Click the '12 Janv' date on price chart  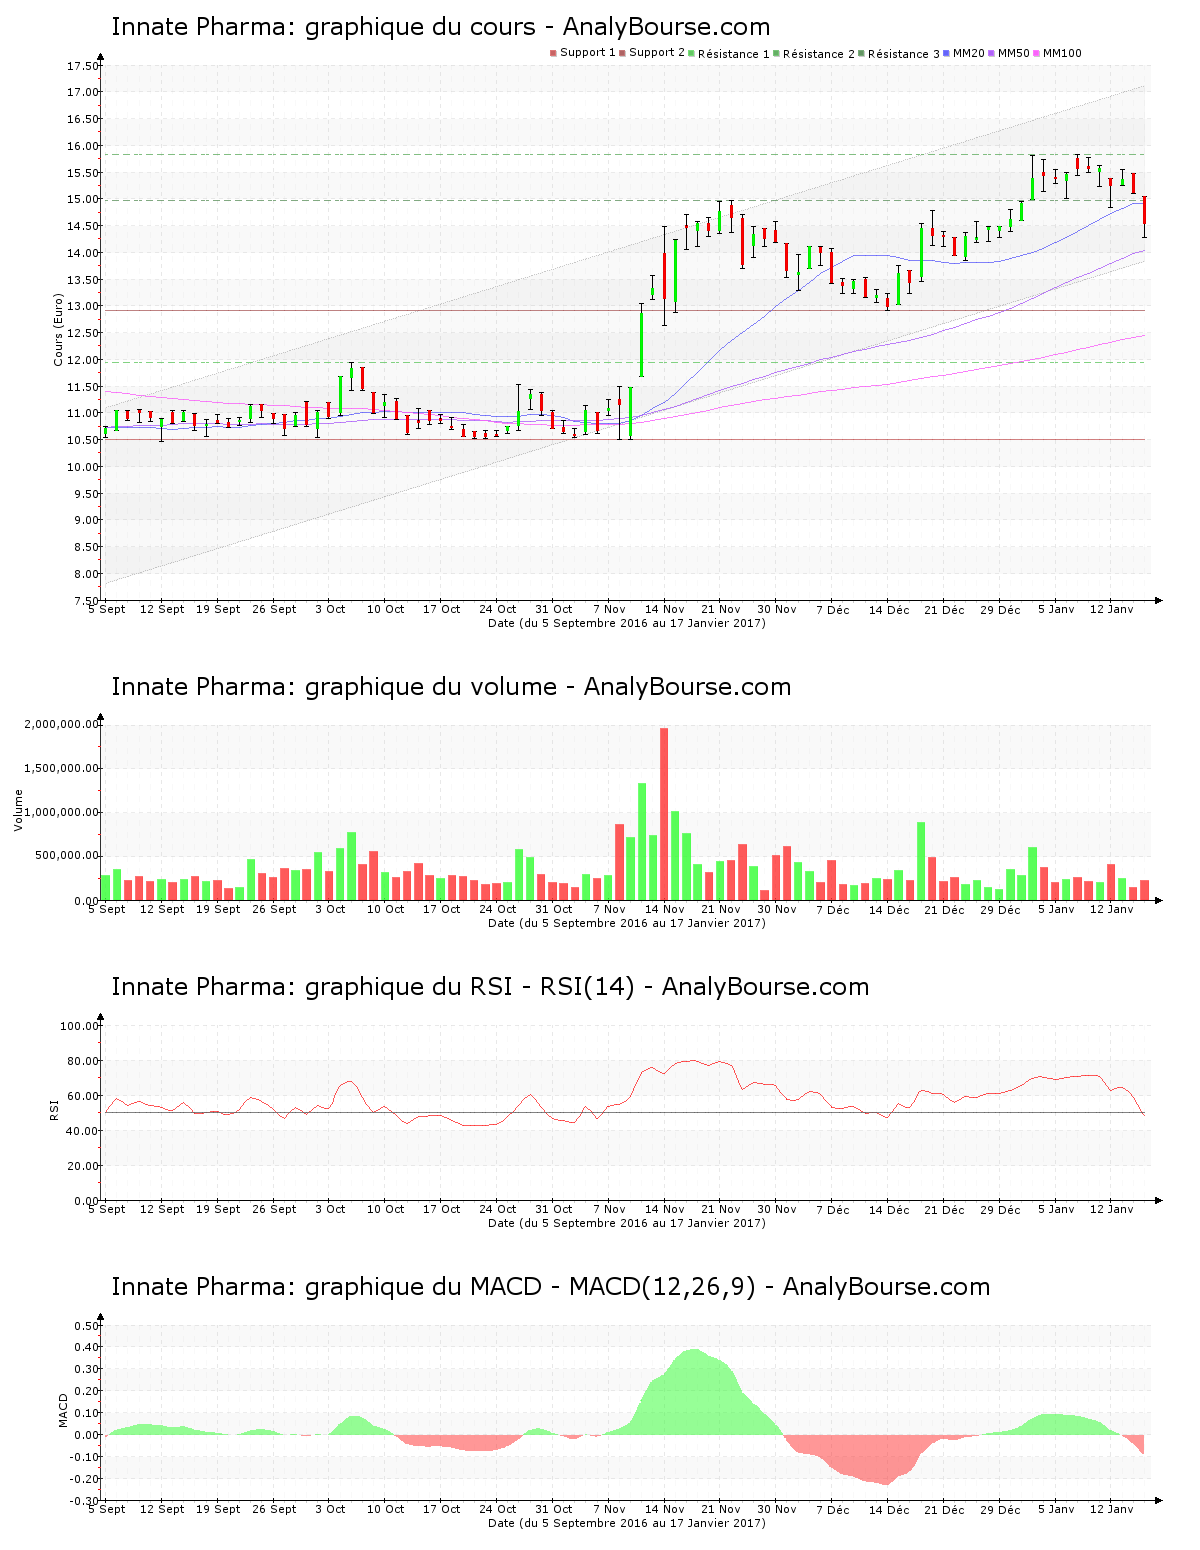pyautogui.click(x=1111, y=609)
